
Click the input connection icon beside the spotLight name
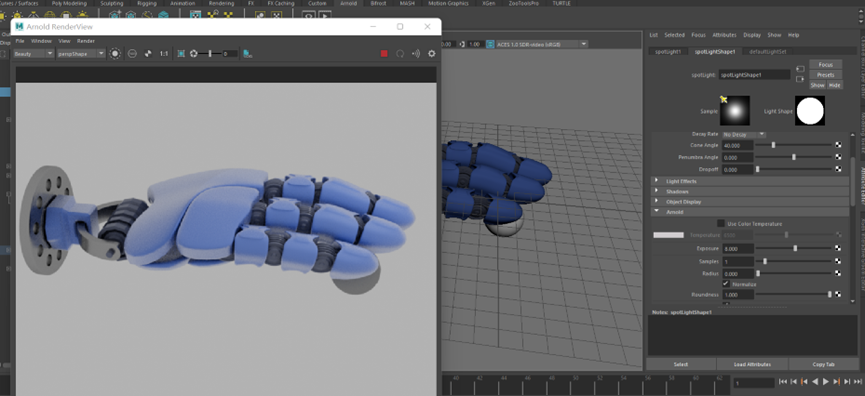(800, 69)
